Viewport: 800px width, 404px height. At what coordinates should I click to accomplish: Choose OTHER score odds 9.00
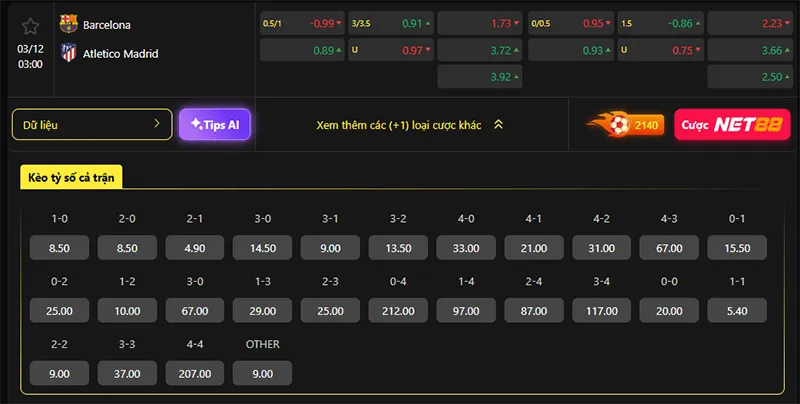tap(262, 373)
